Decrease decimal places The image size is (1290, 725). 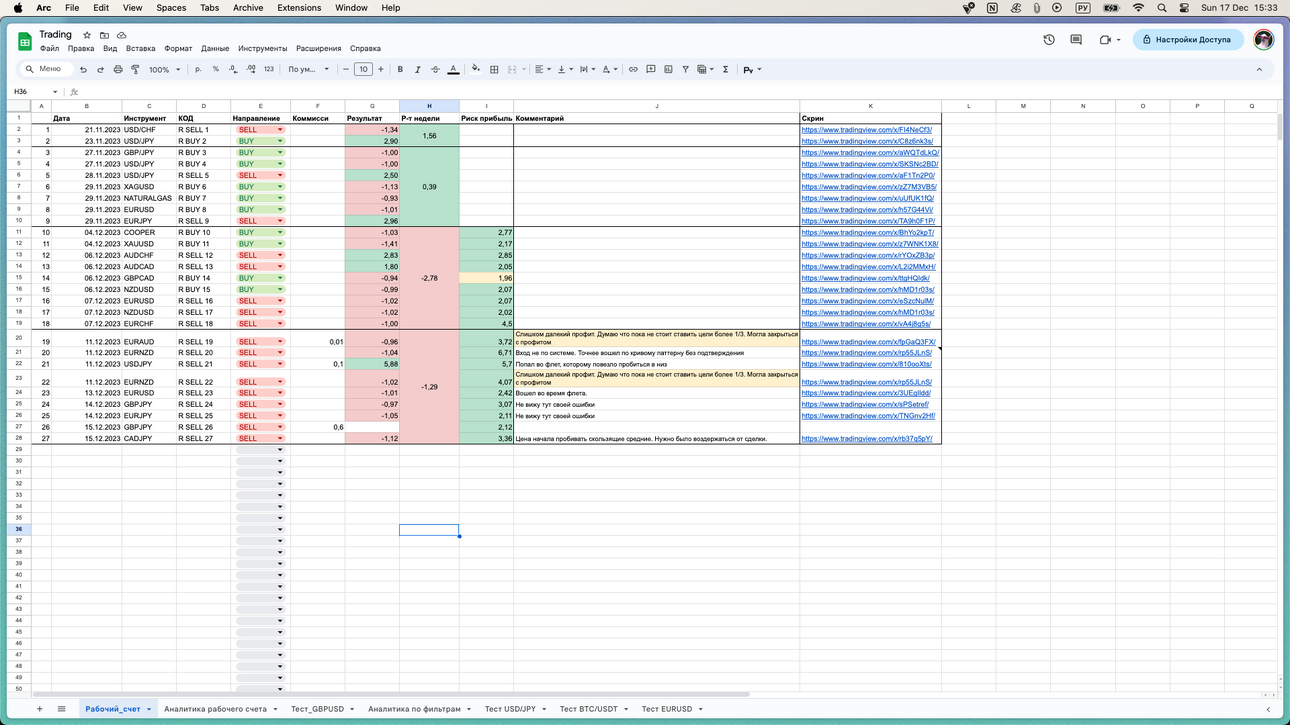pyautogui.click(x=233, y=70)
